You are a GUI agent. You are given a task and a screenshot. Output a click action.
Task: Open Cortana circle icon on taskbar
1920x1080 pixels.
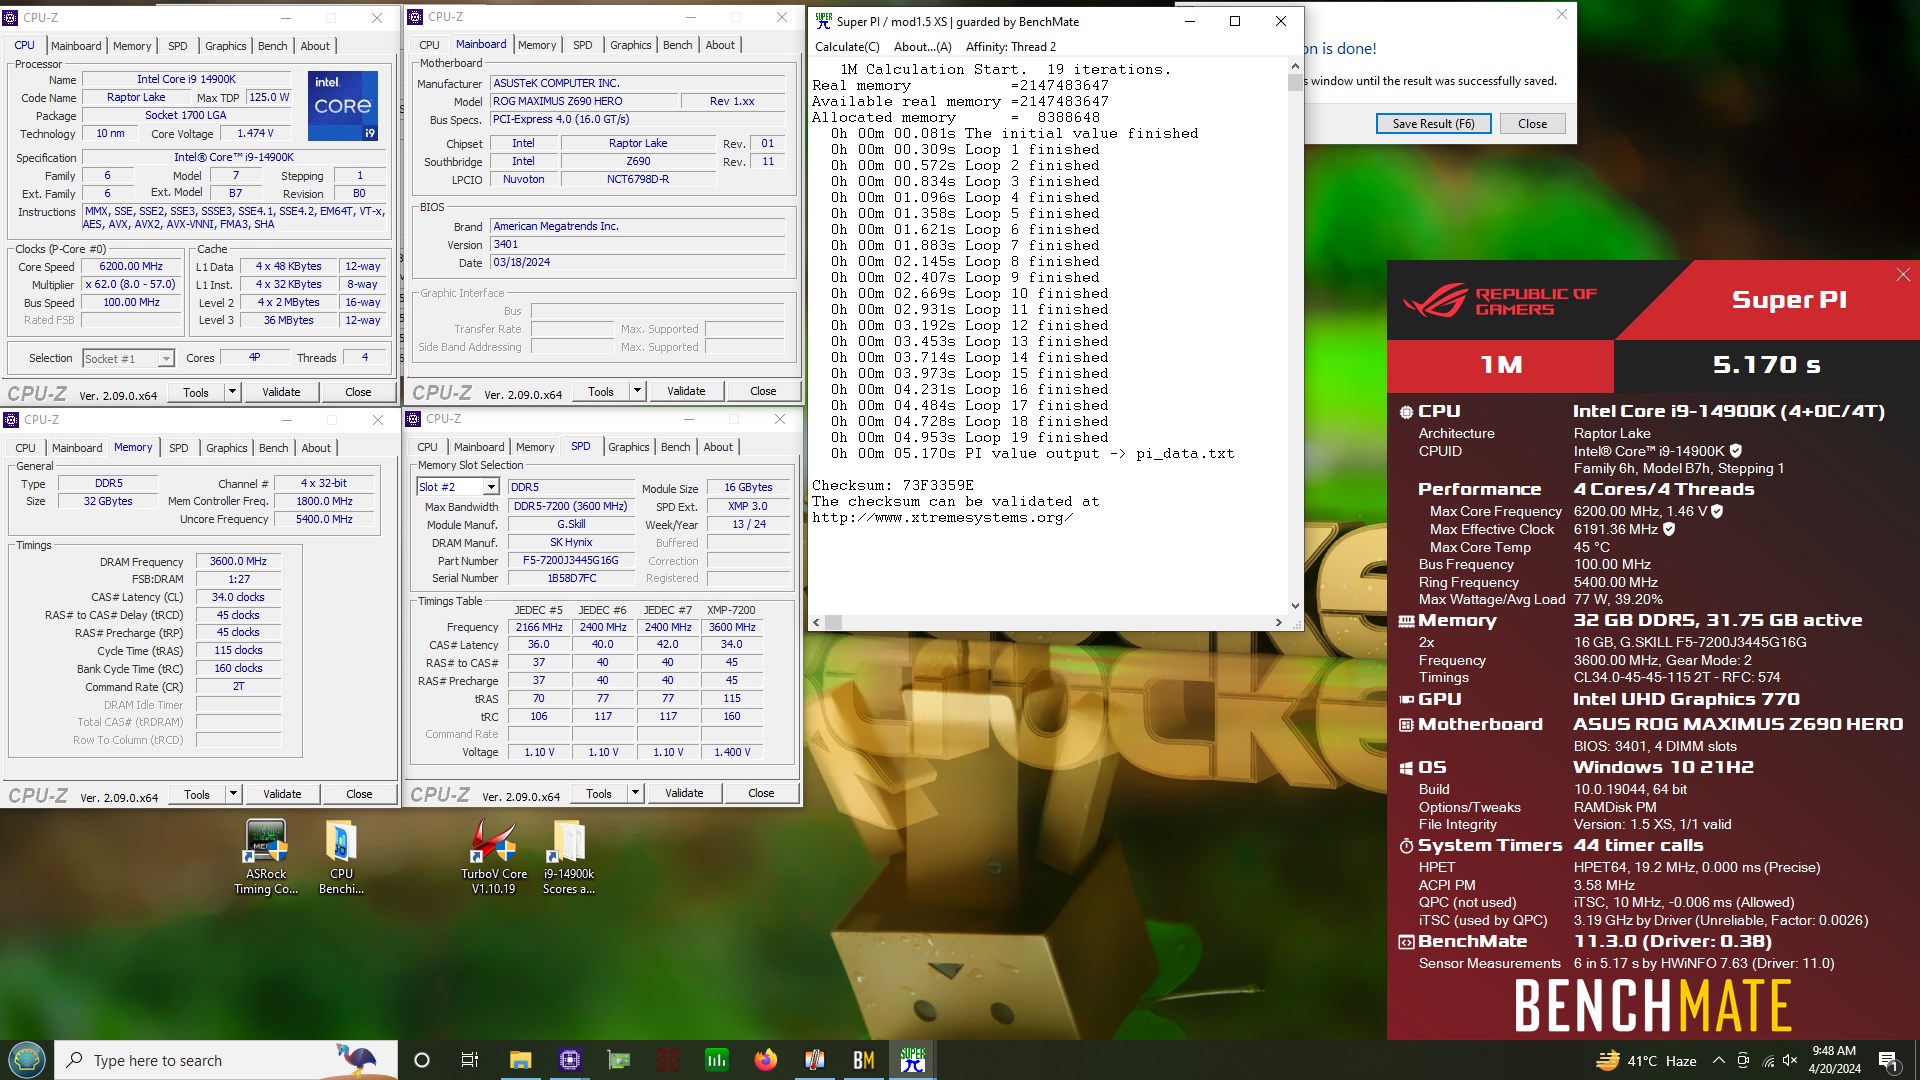(x=421, y=1060)
